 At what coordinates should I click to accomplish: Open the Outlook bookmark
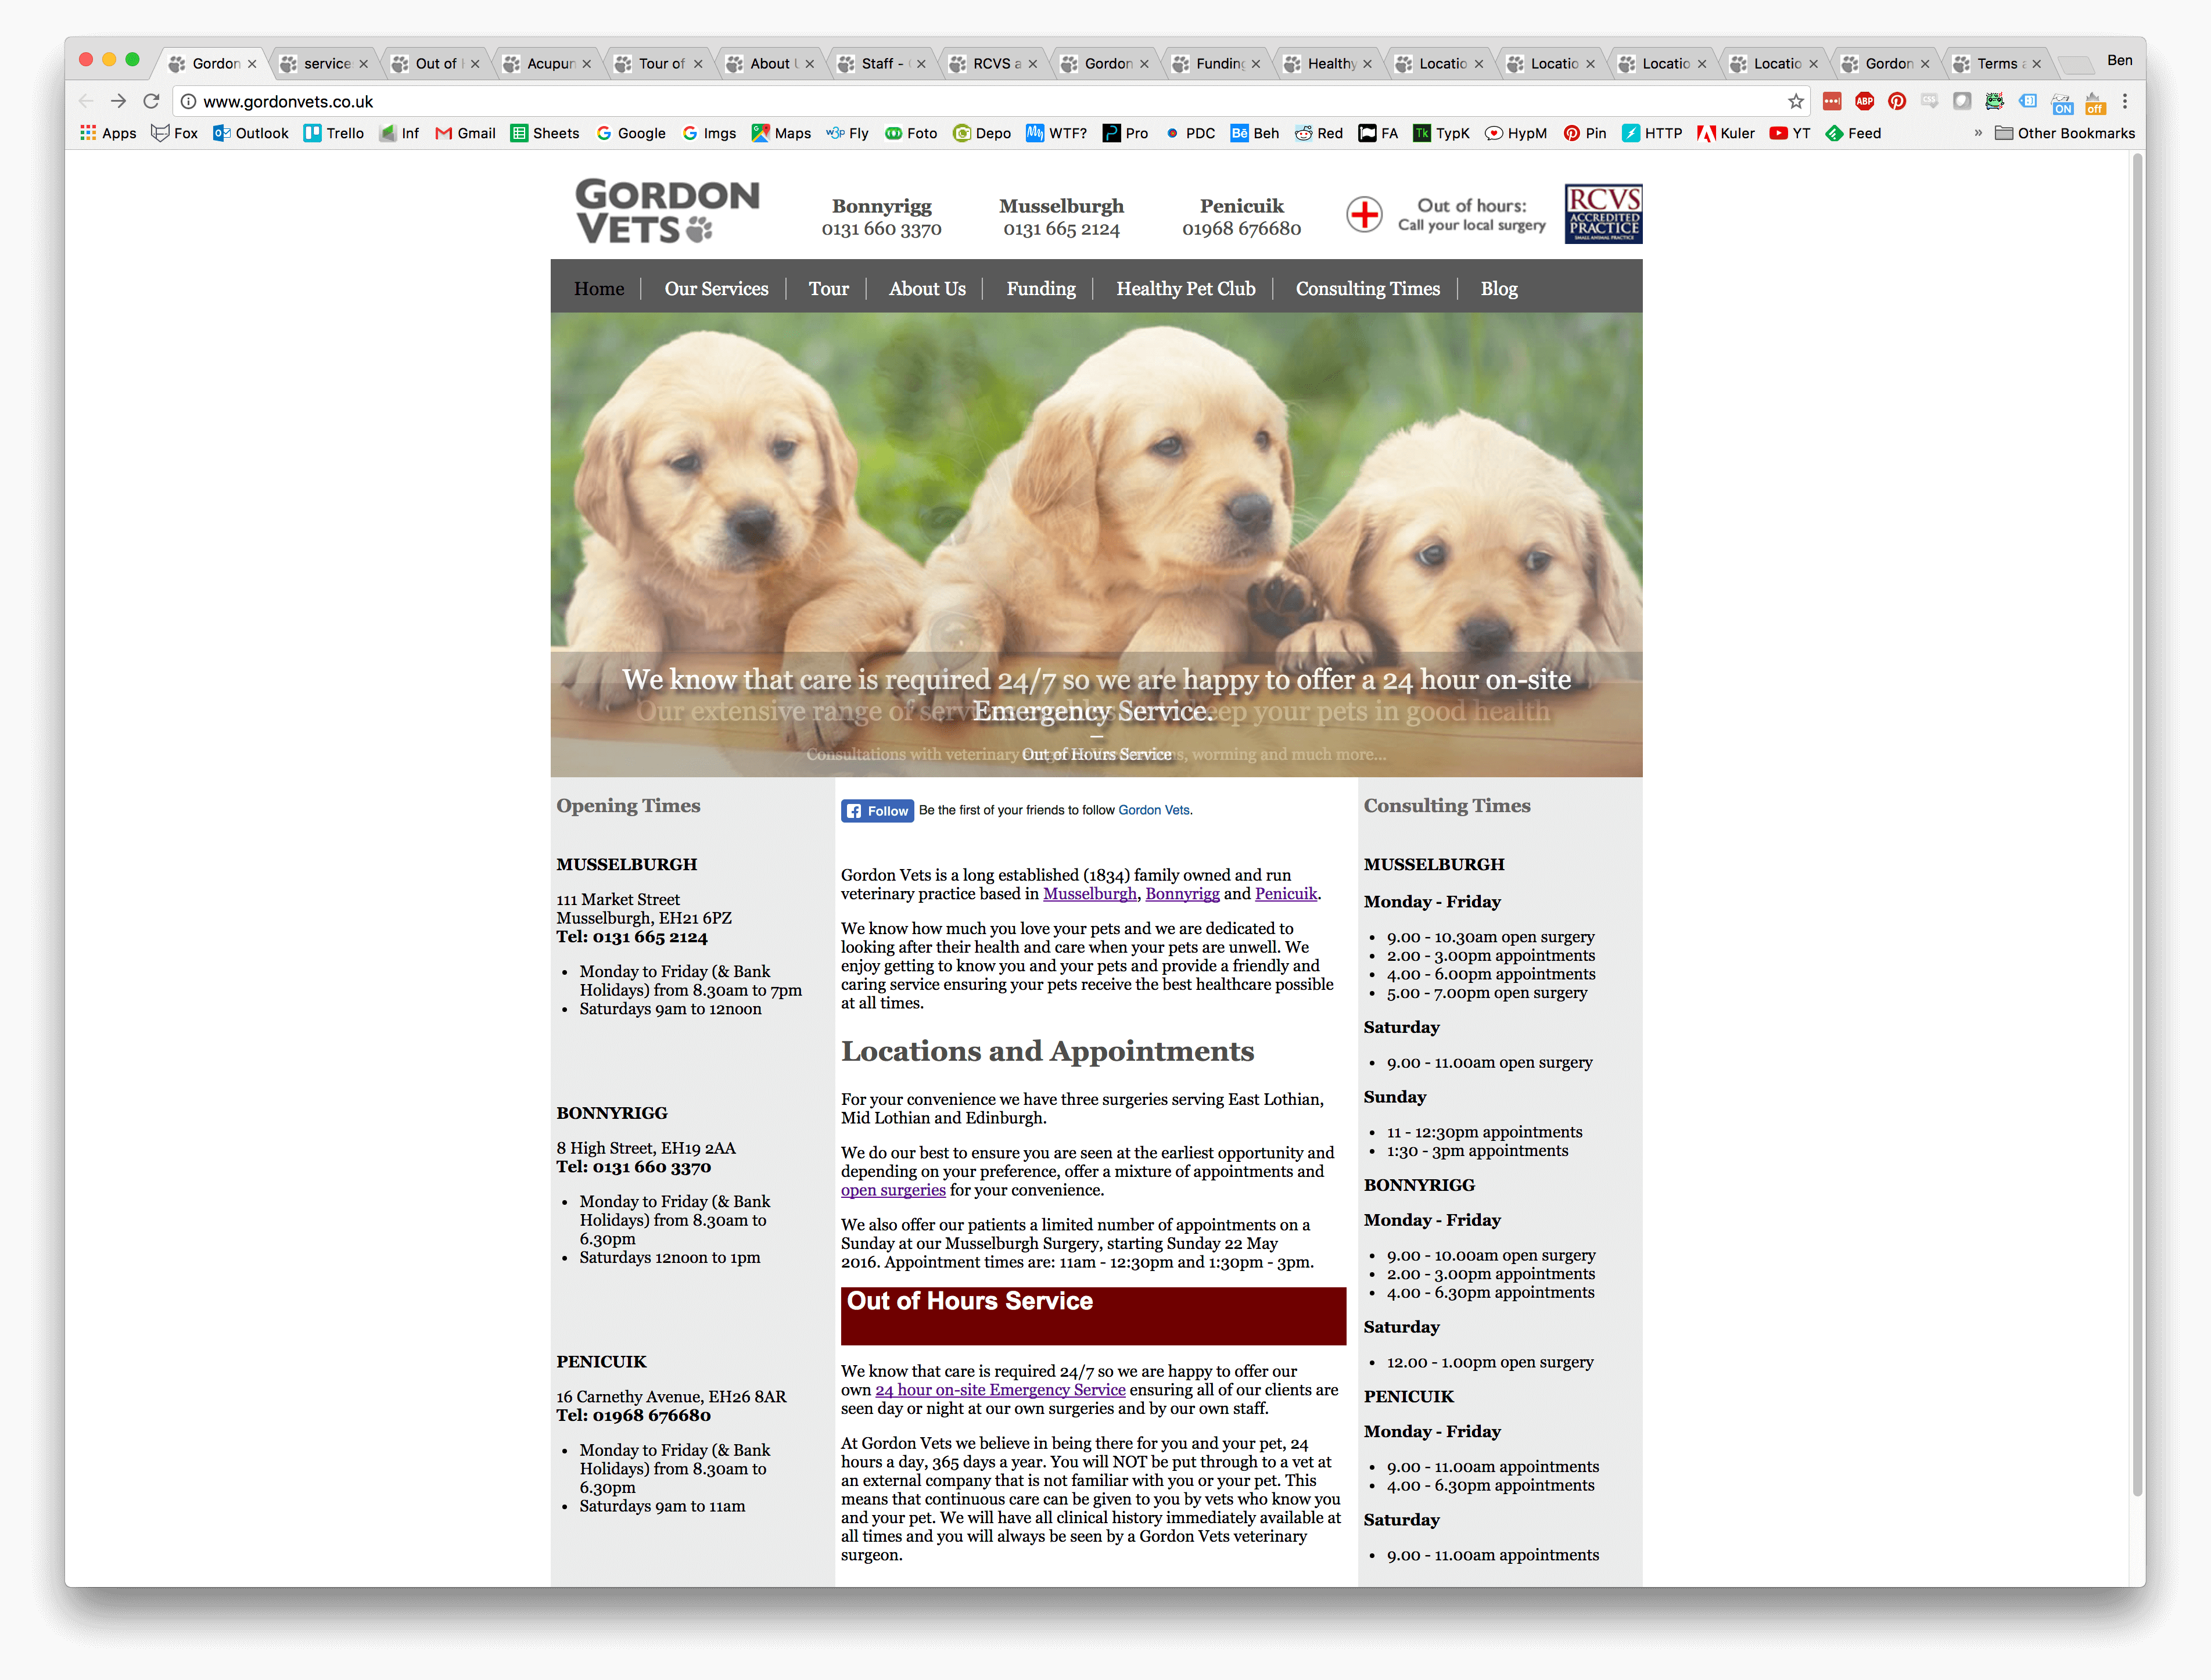point(251,133)
